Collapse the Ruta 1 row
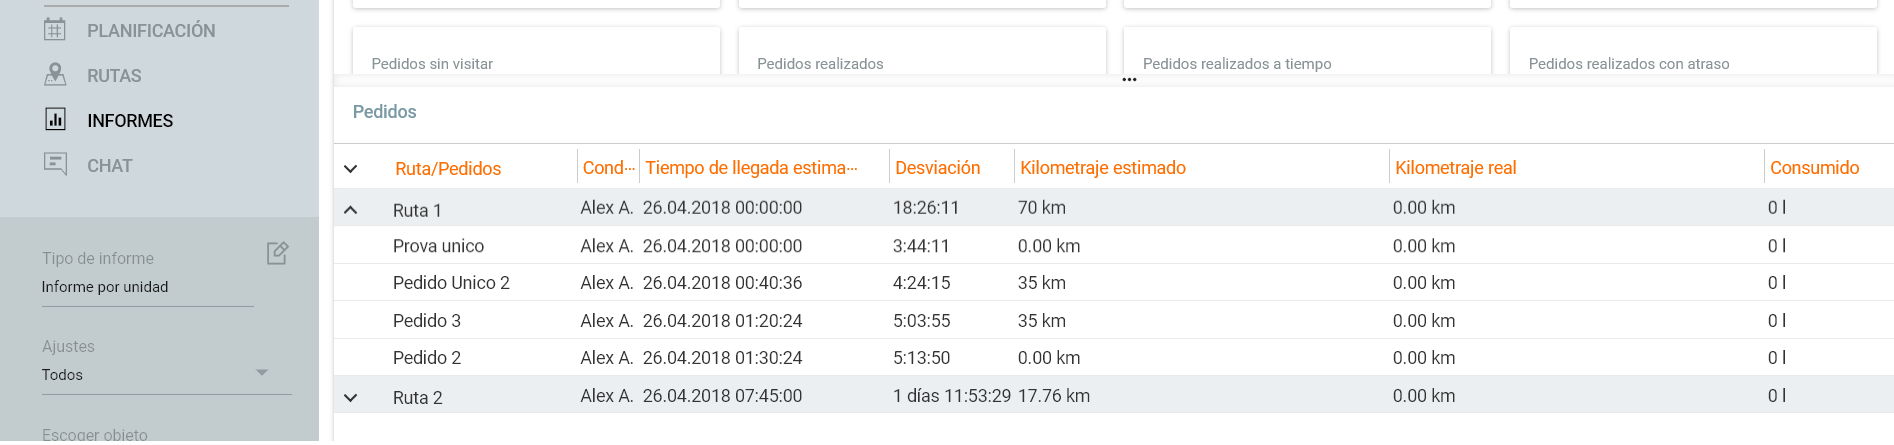1894x445 pixels. pyautogui.click(x=351, y=210)
